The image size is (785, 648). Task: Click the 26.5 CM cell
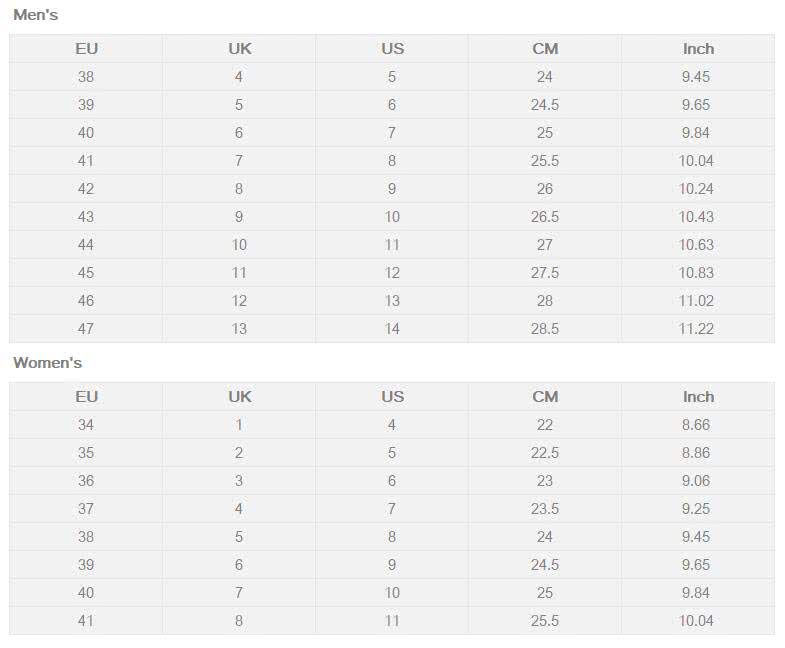point(545,217)
